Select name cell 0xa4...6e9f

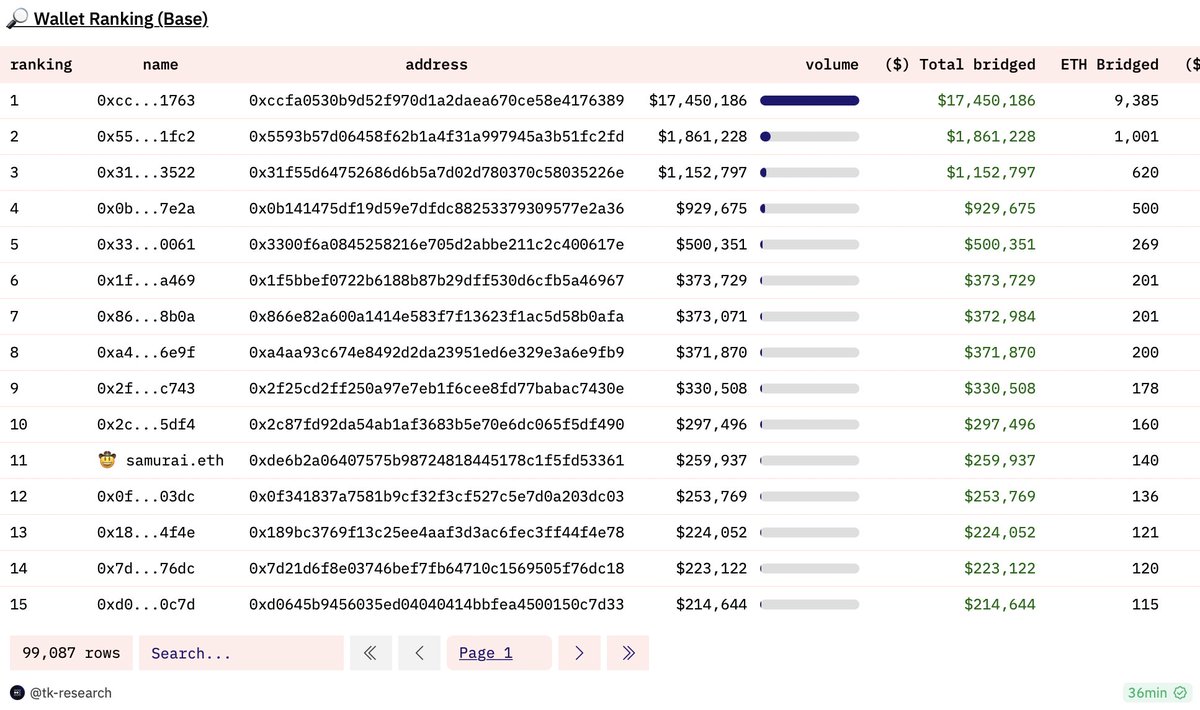pos(146,352)
